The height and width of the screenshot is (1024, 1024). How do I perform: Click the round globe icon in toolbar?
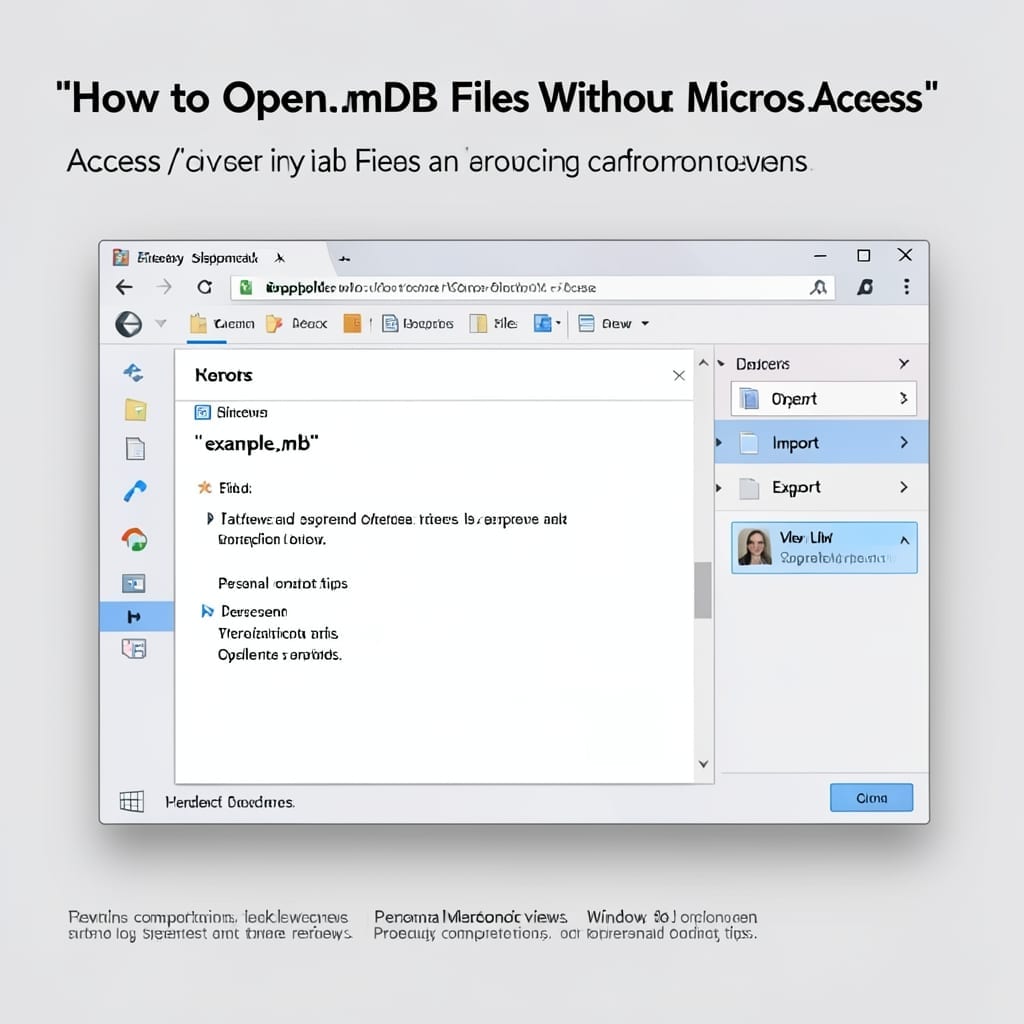tap(129, 324)
